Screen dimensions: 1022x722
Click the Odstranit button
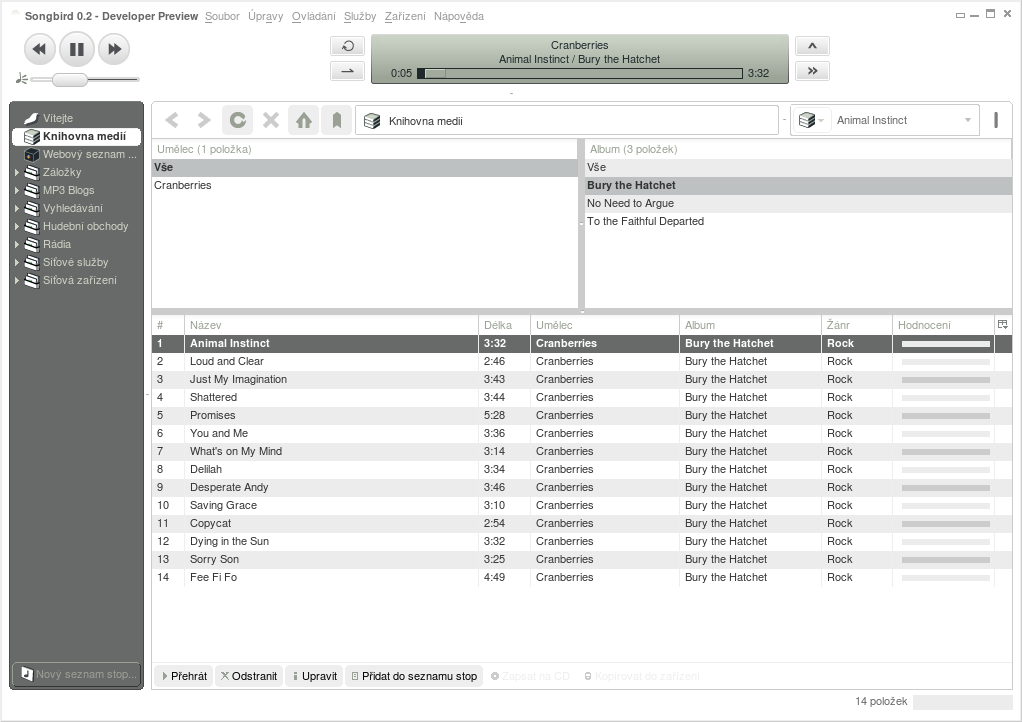(x=249, y=676)
